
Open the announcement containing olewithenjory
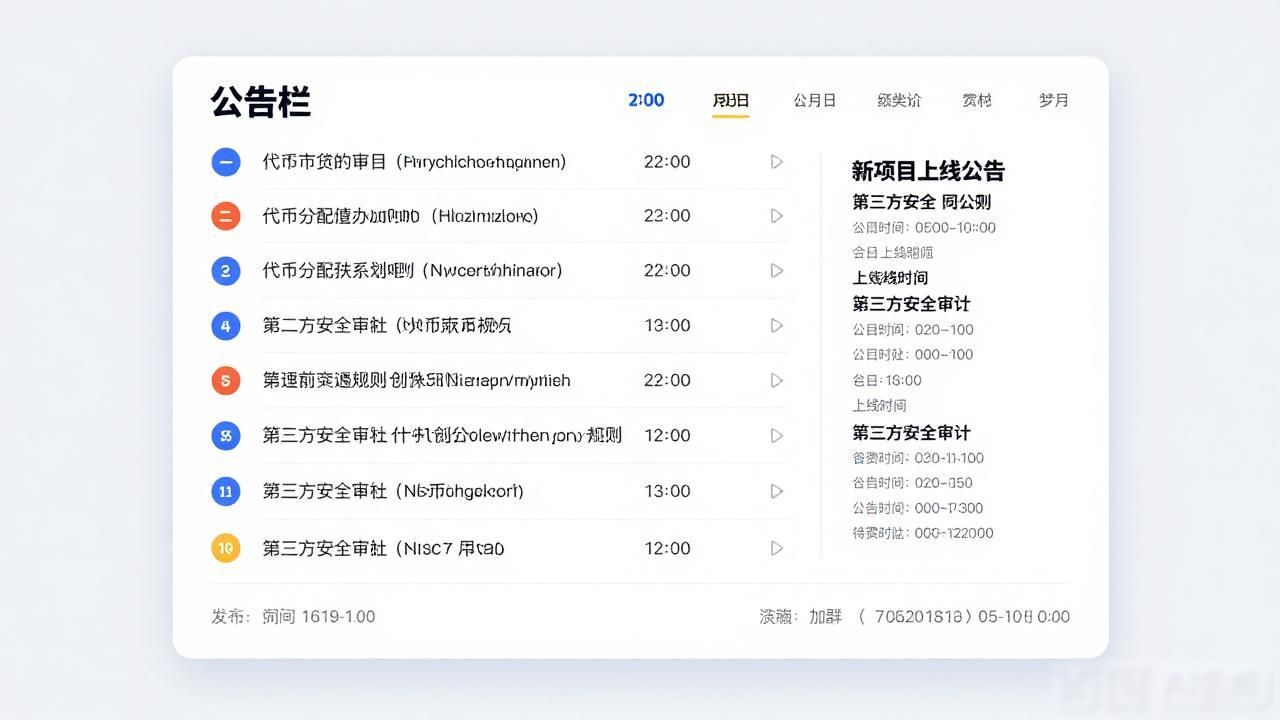coord(442,436)
